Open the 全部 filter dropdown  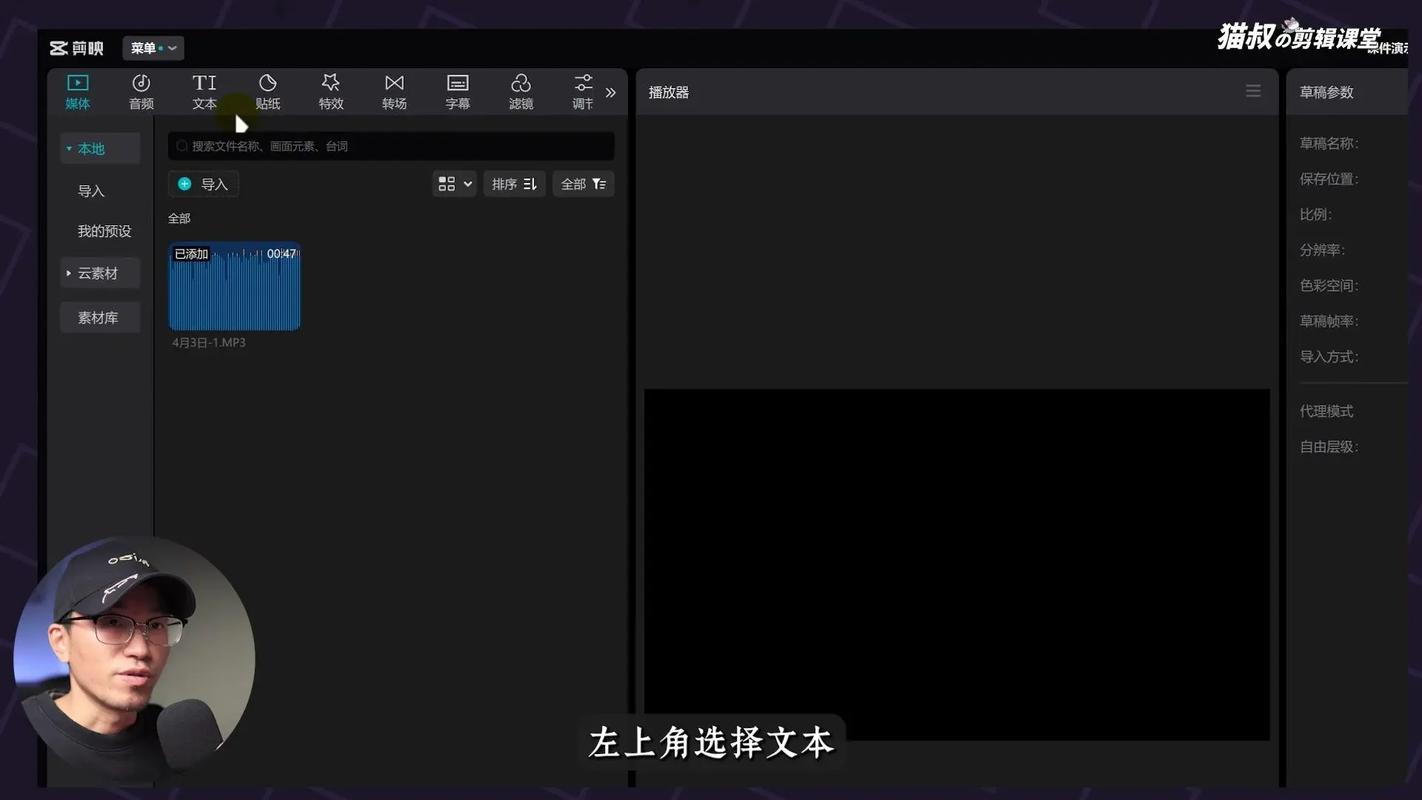coord(583,183)
